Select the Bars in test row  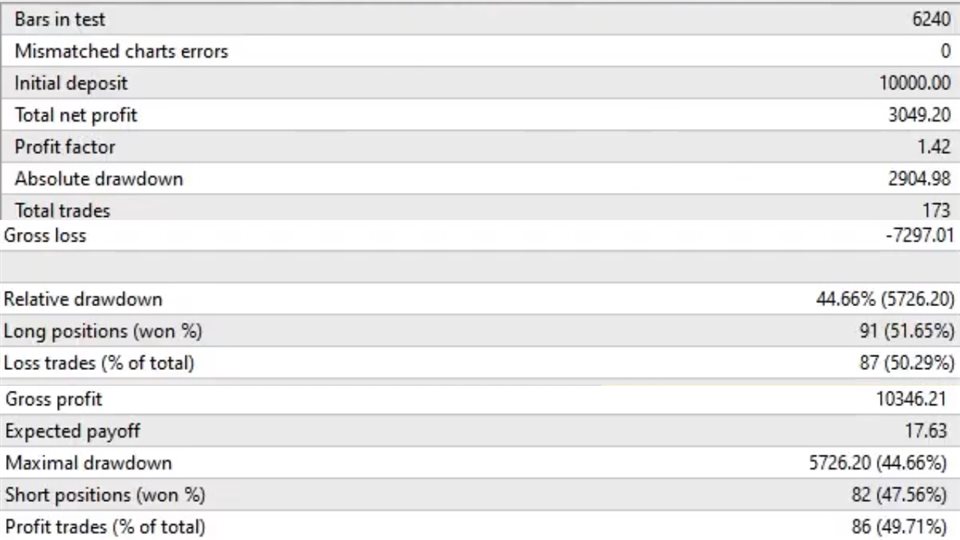pyautogui.click(x=480, y=19)
